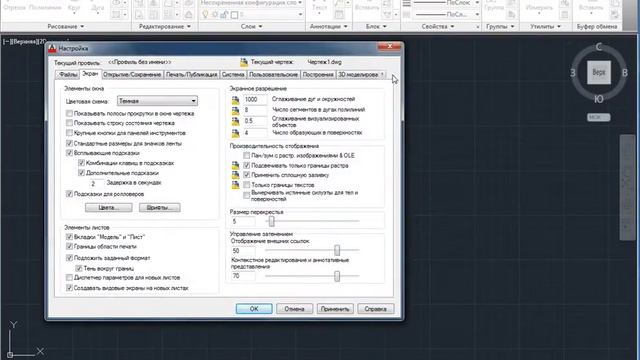This screenshot has width=640, height=360.
Task: Click the external references fade slider handle
Action: click(337, 250)
